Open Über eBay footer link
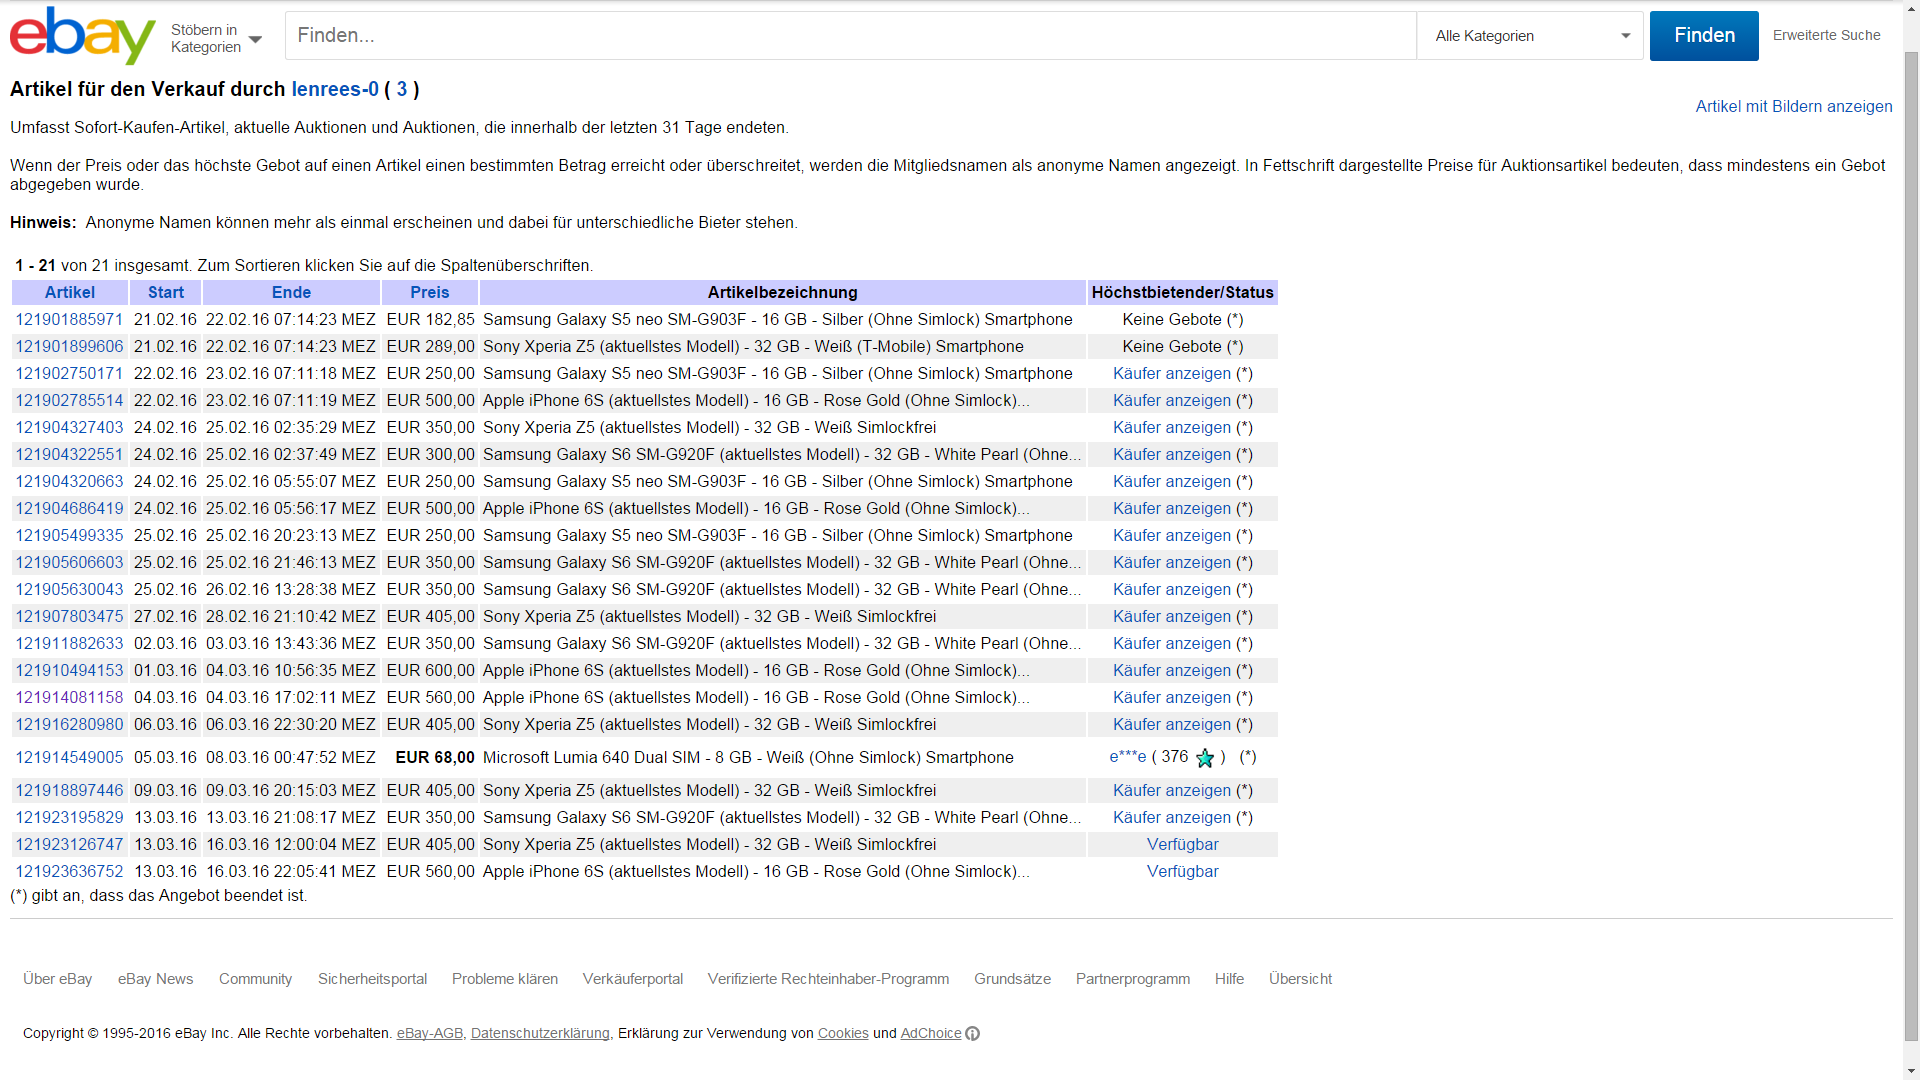 point(58,979)
